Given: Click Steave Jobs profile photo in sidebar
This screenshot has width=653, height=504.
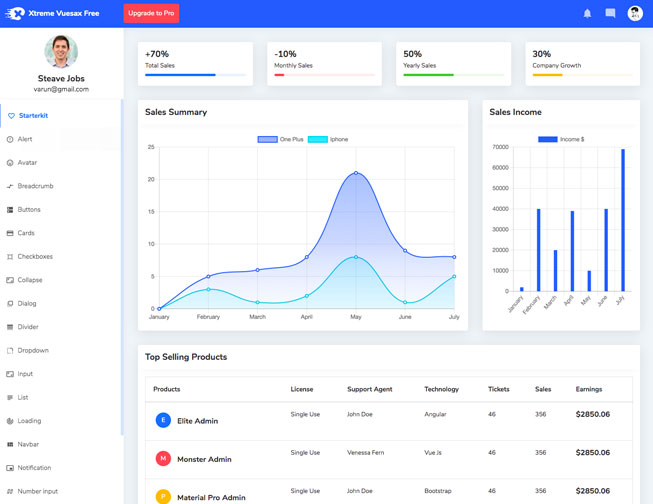Looking at the screenshot, I should pos(61,51).
